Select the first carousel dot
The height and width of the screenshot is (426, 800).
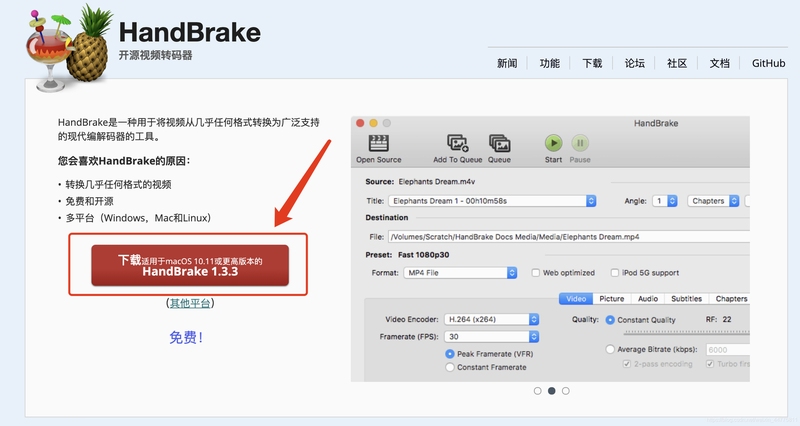pos(537,391)
